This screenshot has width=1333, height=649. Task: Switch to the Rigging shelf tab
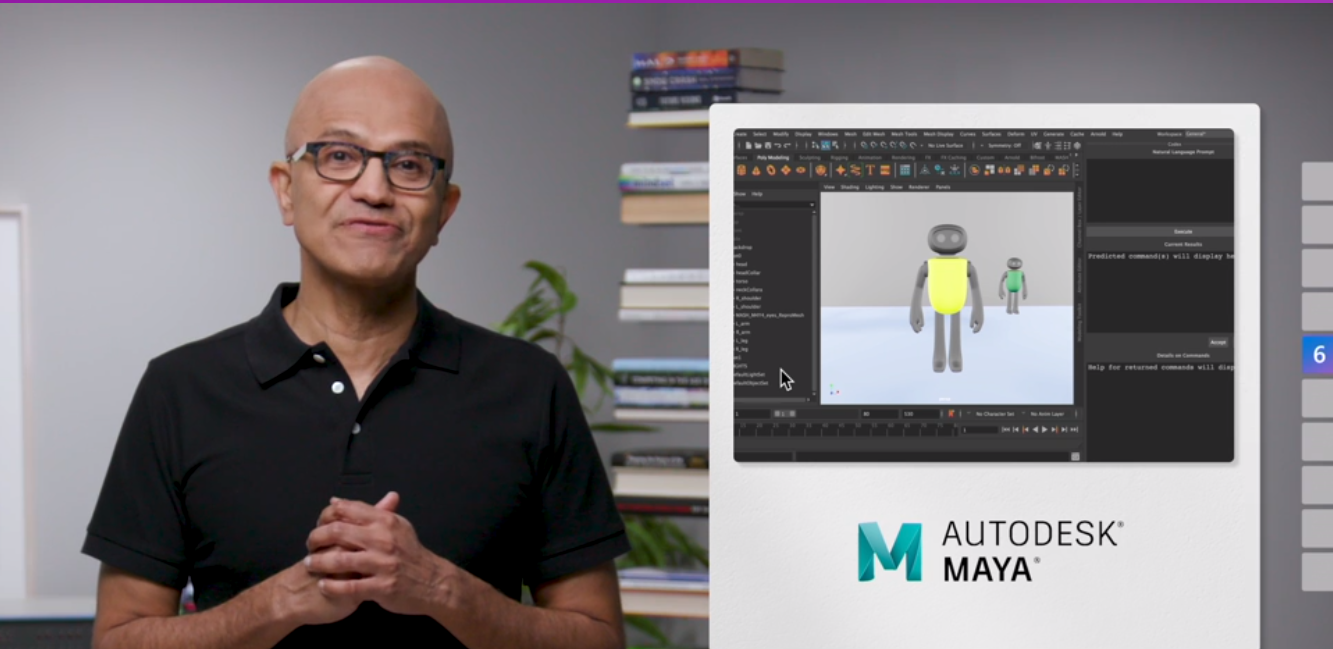(x=838, y=158)
